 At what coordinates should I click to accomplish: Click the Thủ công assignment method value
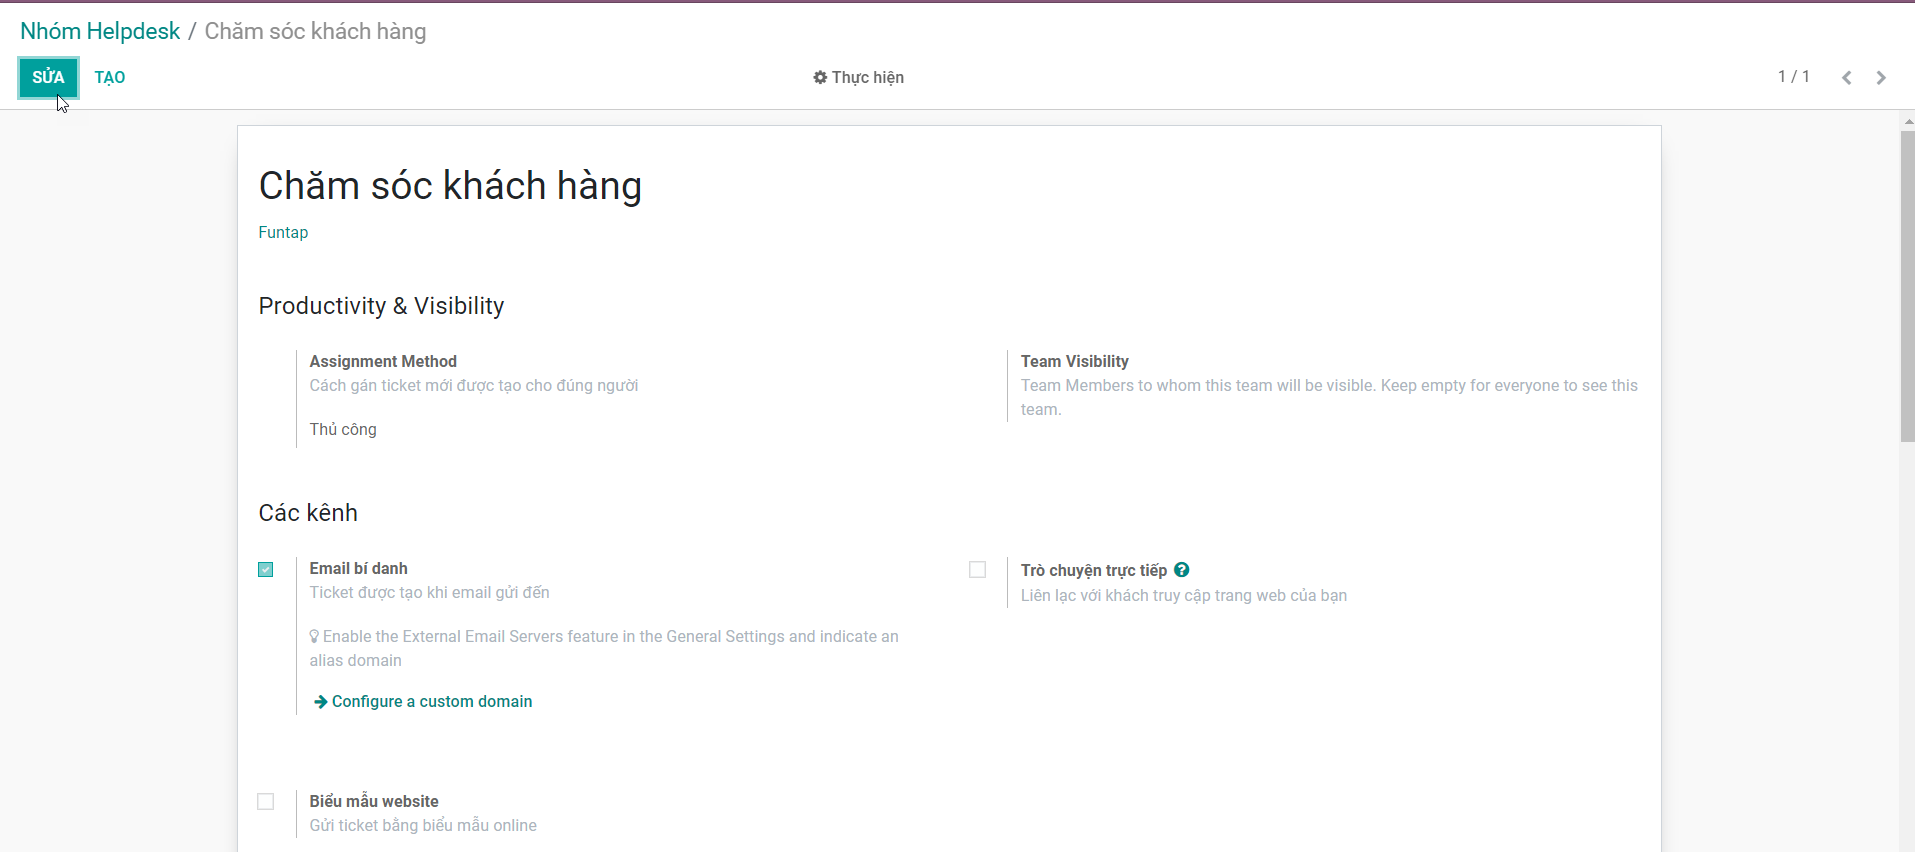(x=343, y=430)
